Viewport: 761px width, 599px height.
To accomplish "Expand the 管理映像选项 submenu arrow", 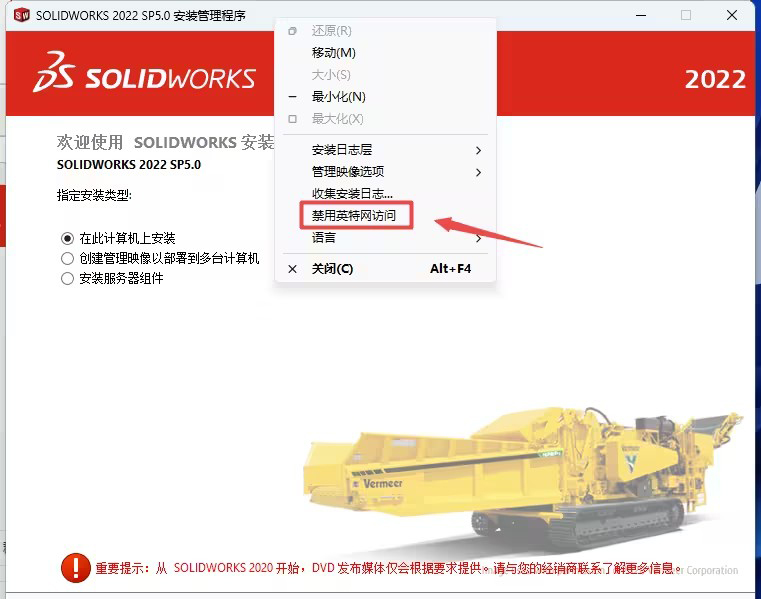I will [x=479, y=172].
